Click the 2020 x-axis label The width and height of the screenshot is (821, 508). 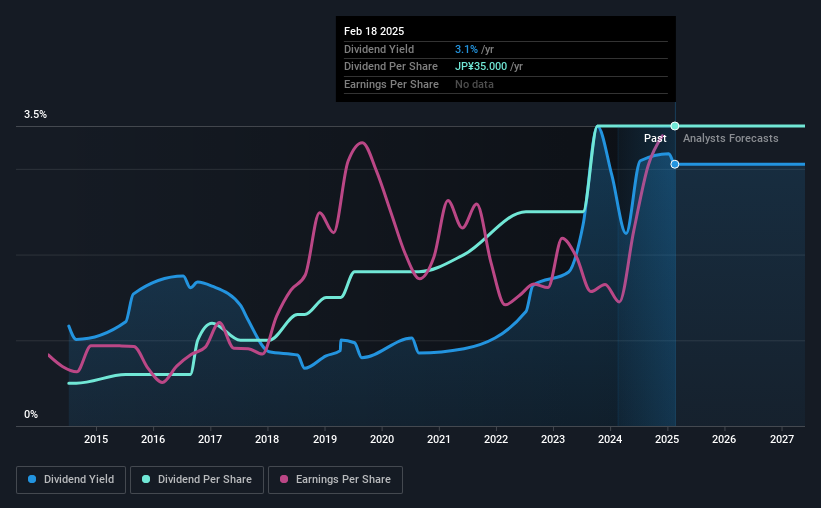(382, 439)
